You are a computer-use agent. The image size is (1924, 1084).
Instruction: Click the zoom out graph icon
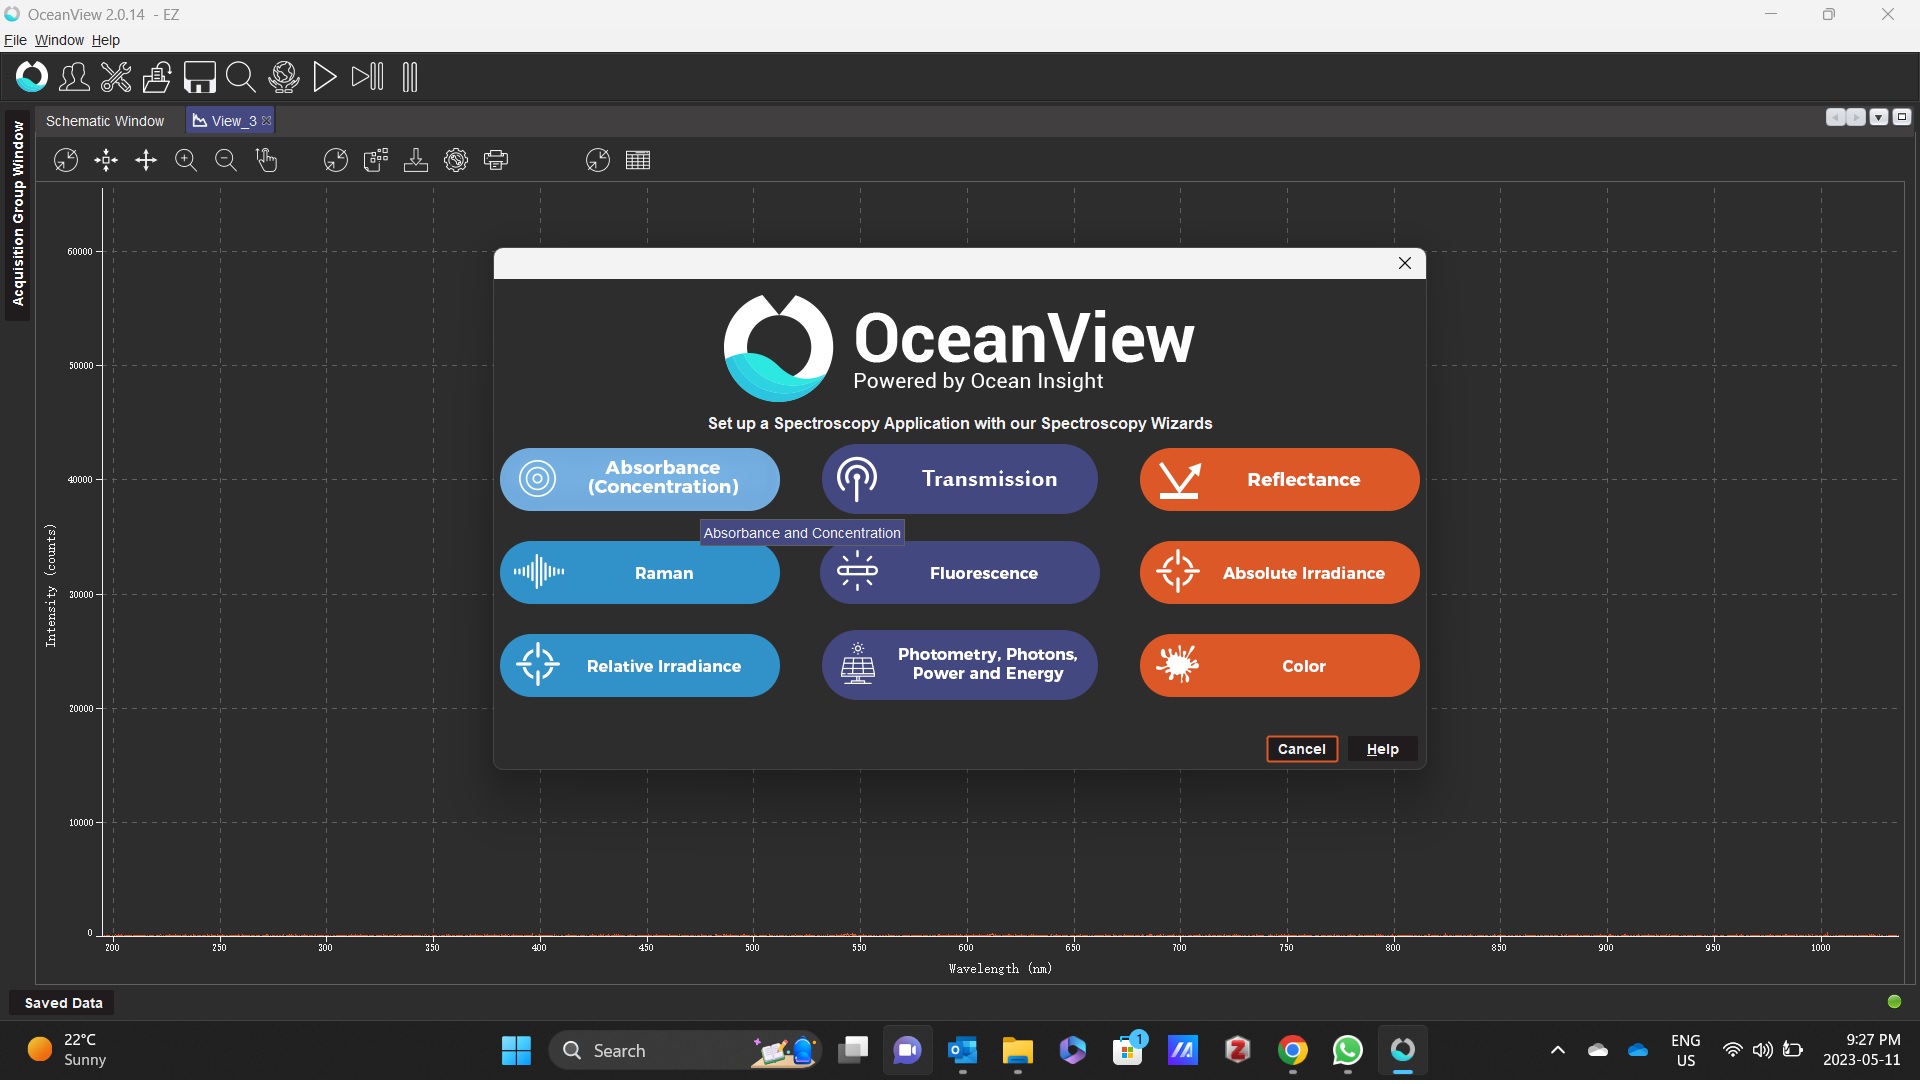(226, 160)
